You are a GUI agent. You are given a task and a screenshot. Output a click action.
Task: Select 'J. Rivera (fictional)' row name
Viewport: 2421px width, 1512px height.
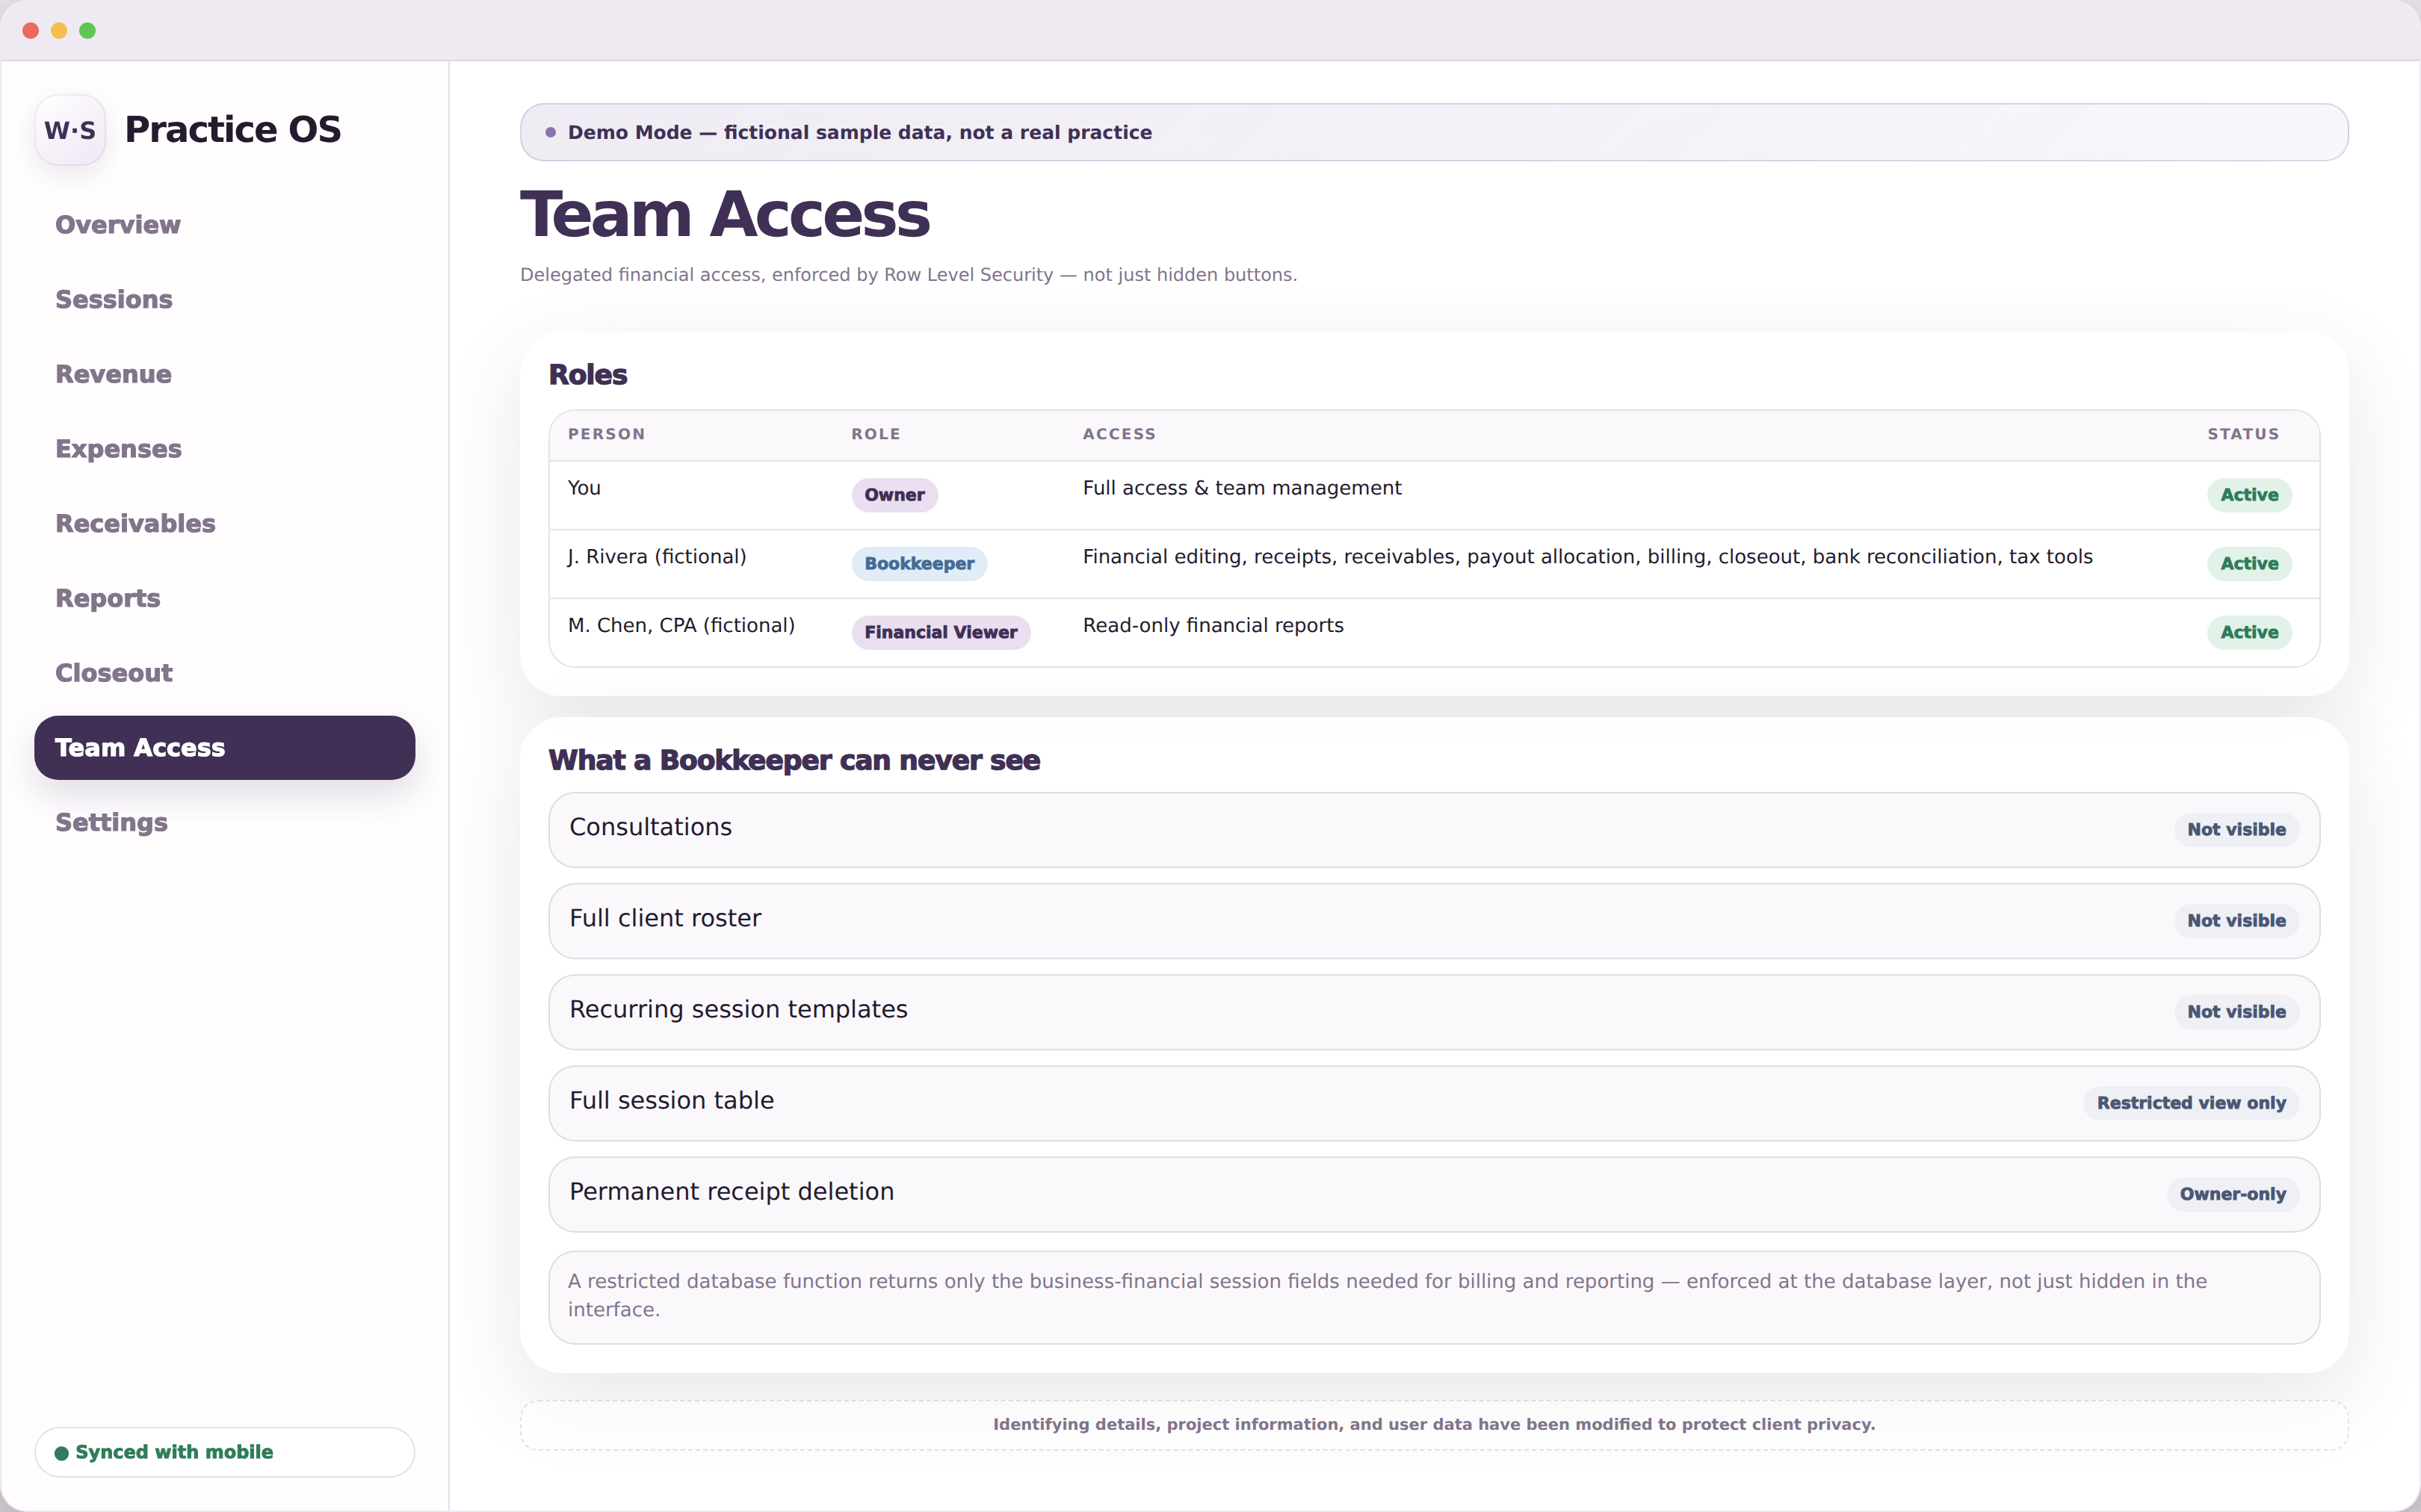(657, 557)
